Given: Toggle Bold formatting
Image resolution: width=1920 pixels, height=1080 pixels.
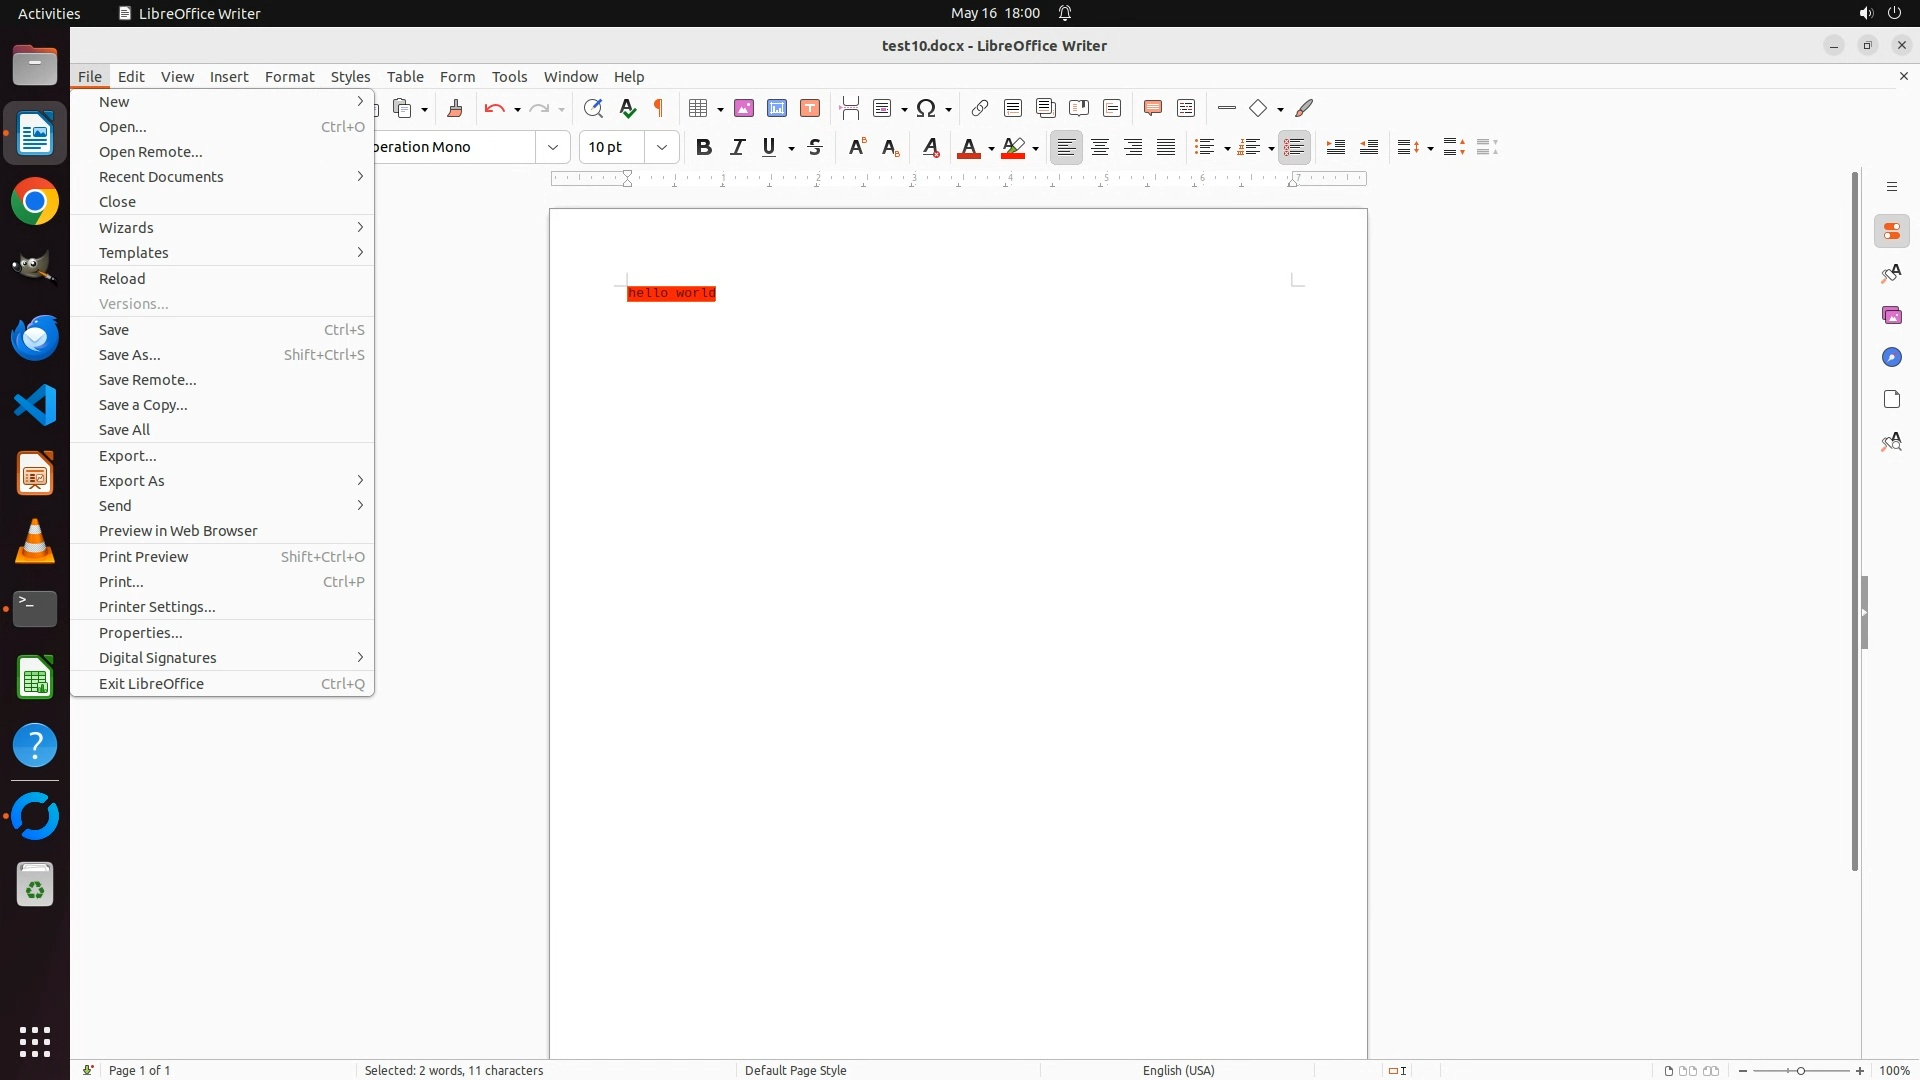Looking at the screenshot, I should pyautogui.click(x=704, y=147).
